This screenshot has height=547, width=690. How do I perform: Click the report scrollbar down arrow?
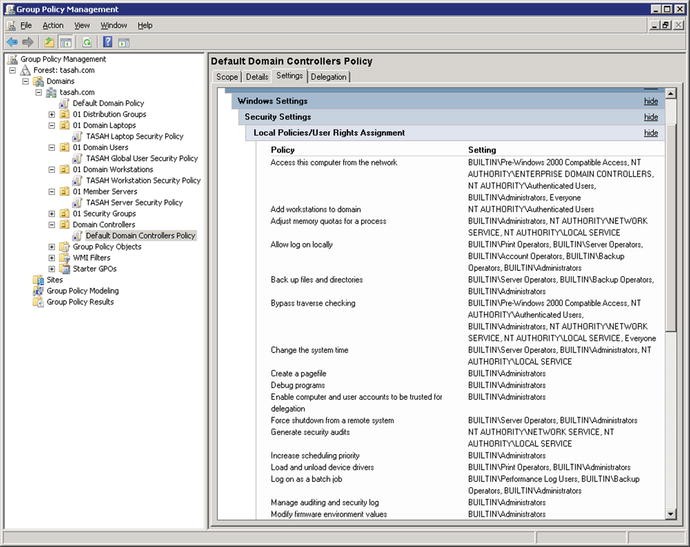[671, 514]
